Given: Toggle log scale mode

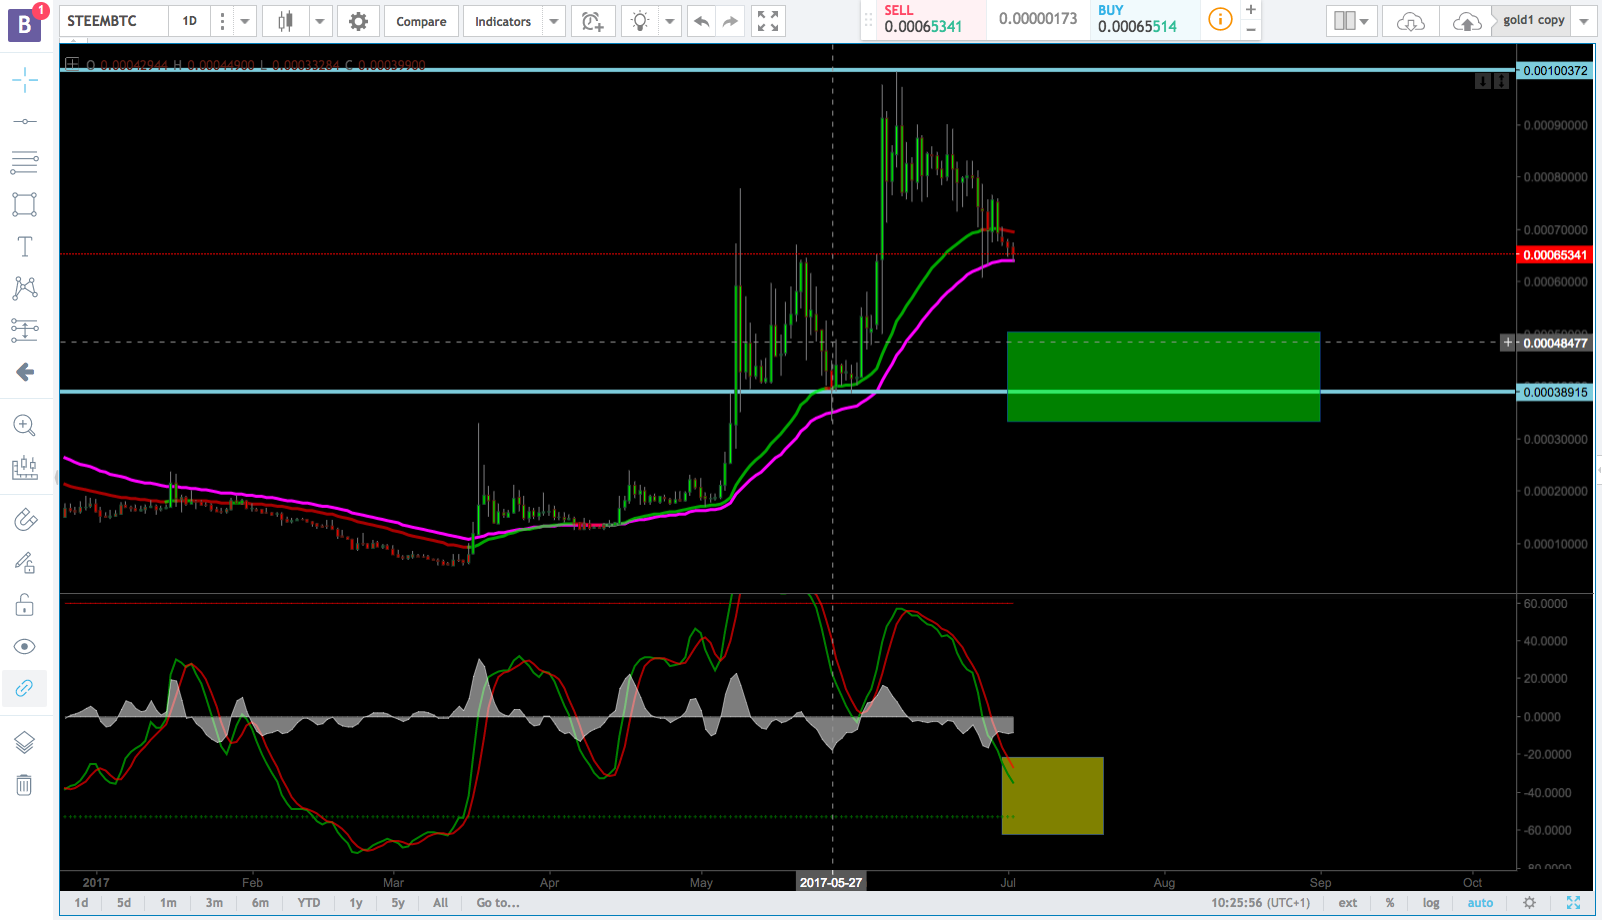Looking at the screenshot, I should click(1431, 903).
